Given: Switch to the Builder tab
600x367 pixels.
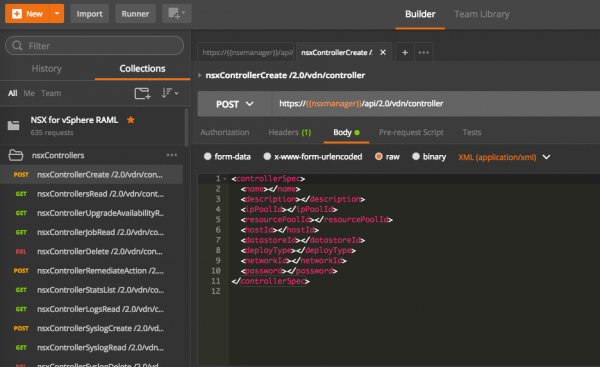Looking at the screenshot, I should 420,14.
